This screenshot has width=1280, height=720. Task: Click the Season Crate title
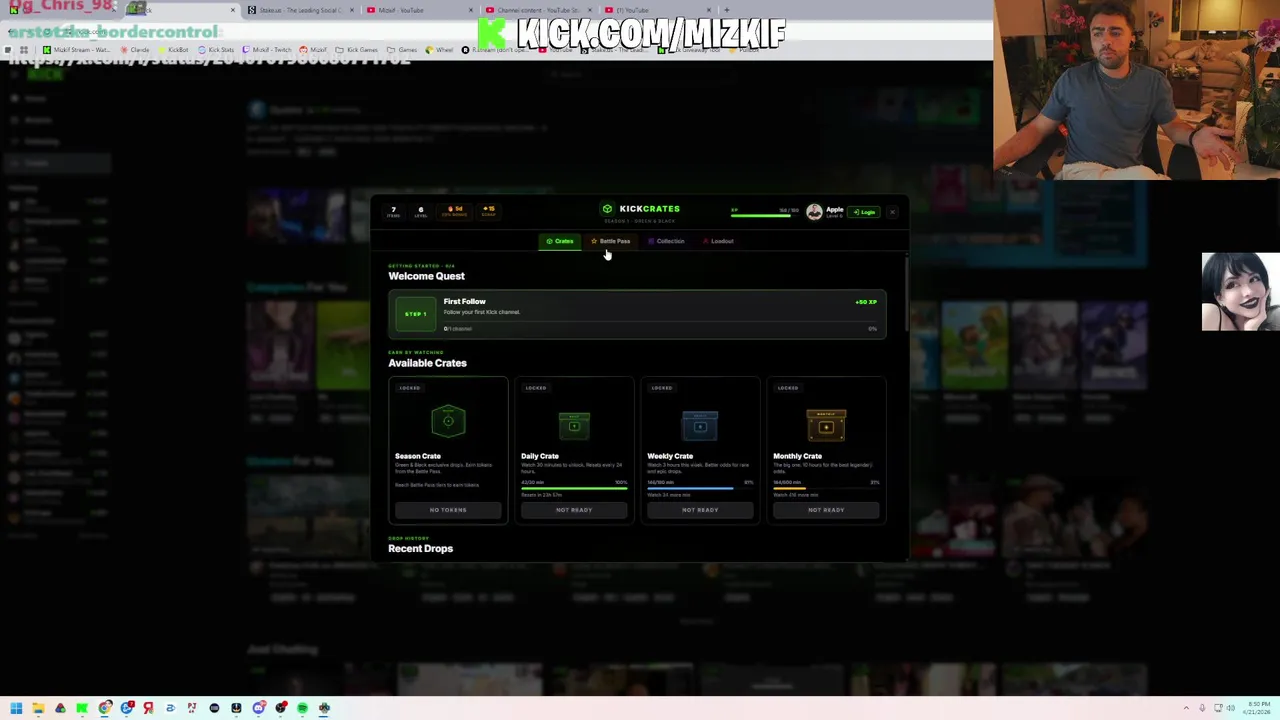(418, 456)
